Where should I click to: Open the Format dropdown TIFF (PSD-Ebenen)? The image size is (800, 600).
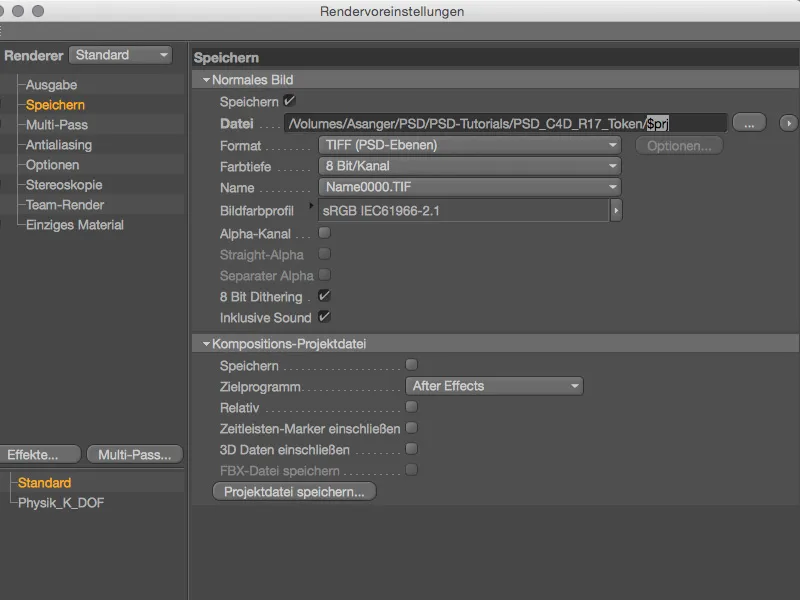click(x=469, y=145)
